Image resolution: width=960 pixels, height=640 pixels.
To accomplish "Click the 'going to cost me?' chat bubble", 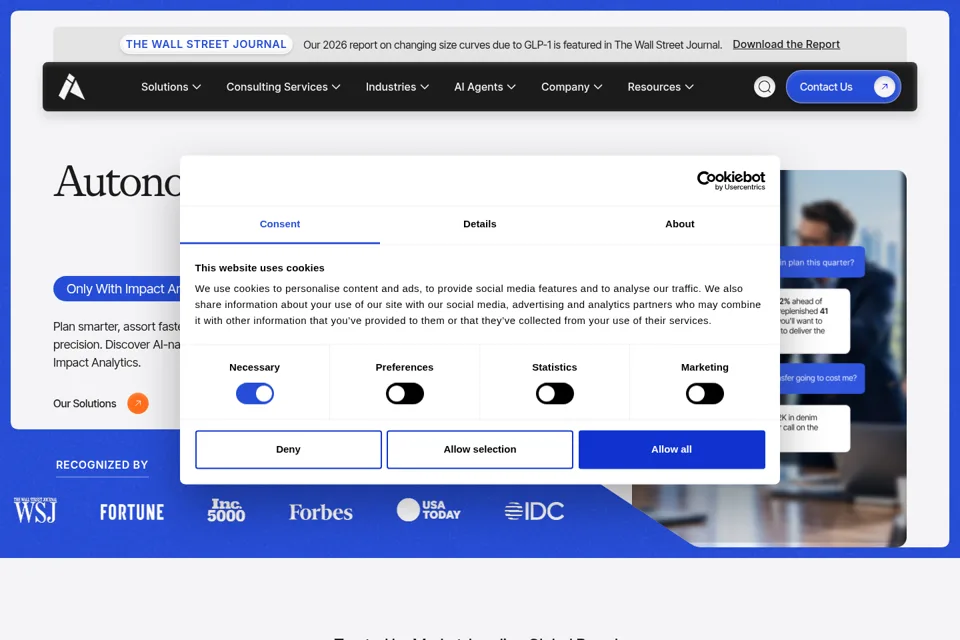I will 822,378.
